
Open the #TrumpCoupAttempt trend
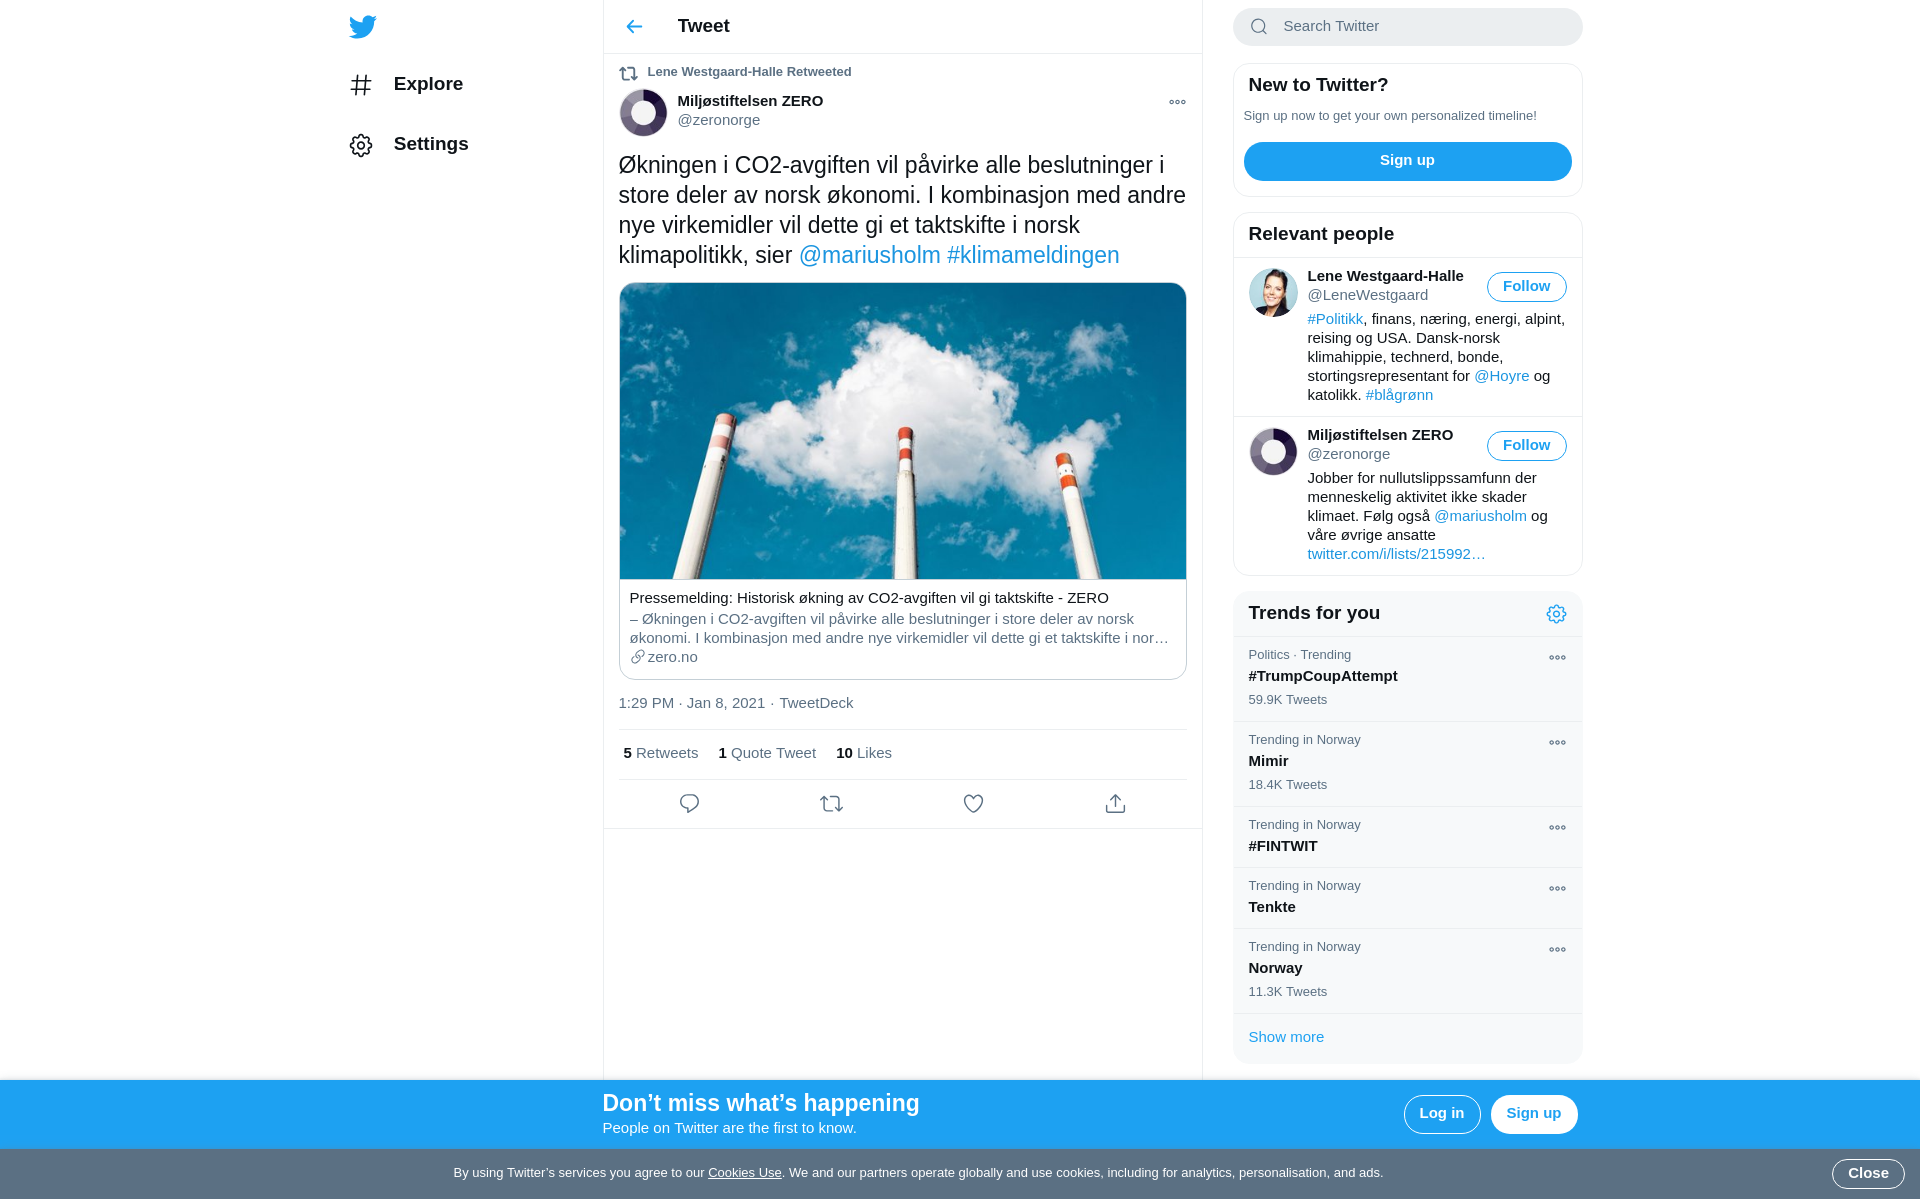coord(1322,676)
